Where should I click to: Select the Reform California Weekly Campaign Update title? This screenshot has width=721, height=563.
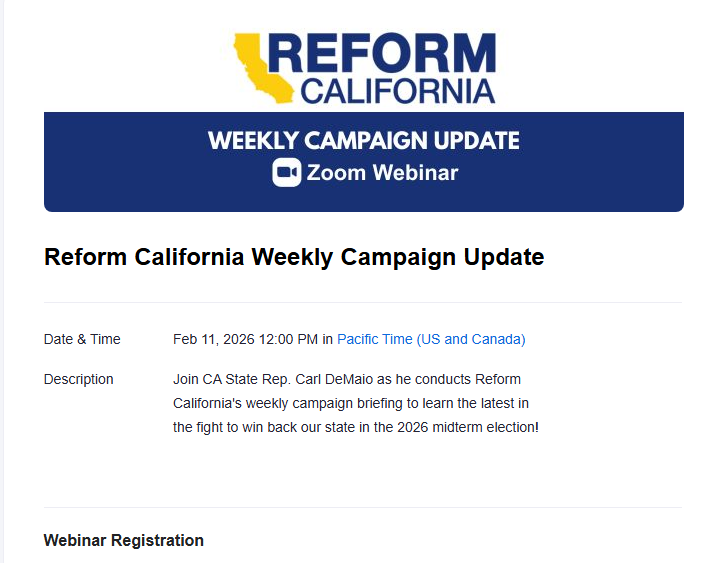tap(294, 257)
